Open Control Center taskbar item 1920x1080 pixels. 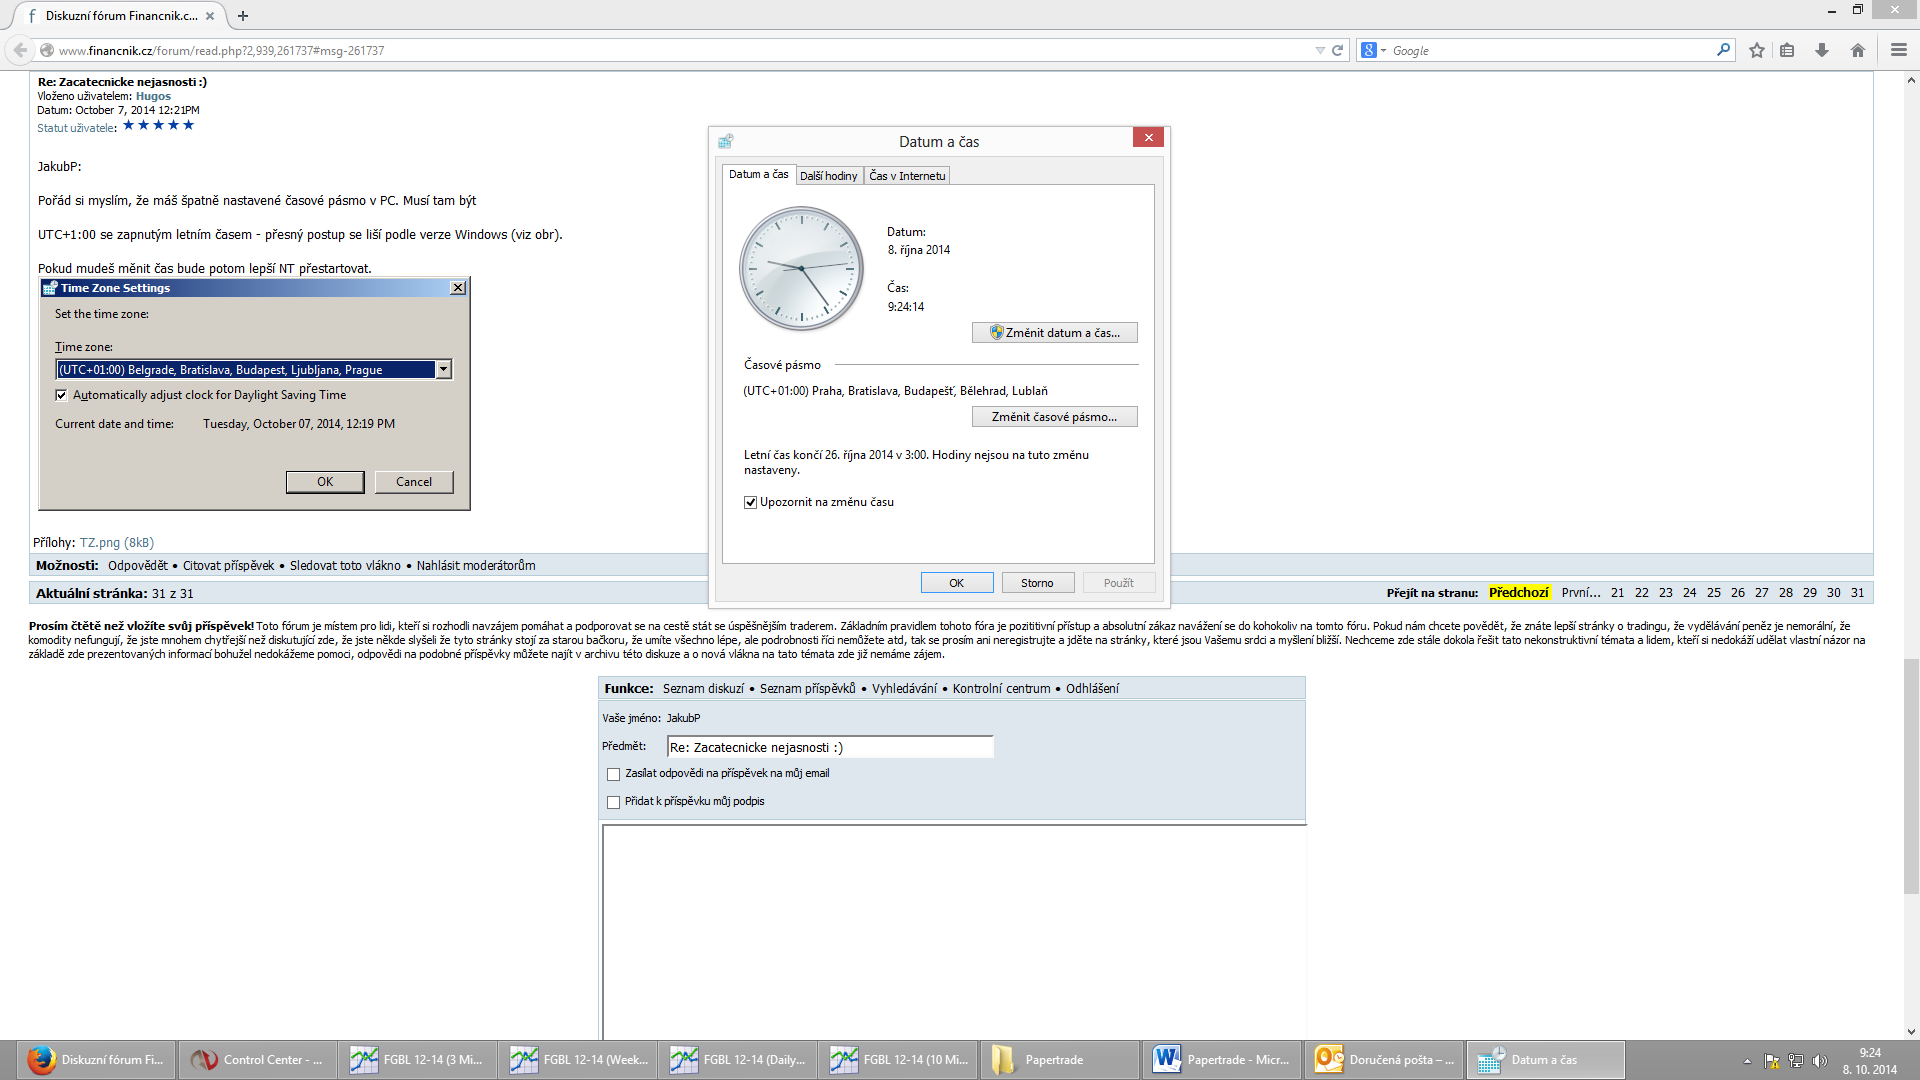(x=258, y=1059)
